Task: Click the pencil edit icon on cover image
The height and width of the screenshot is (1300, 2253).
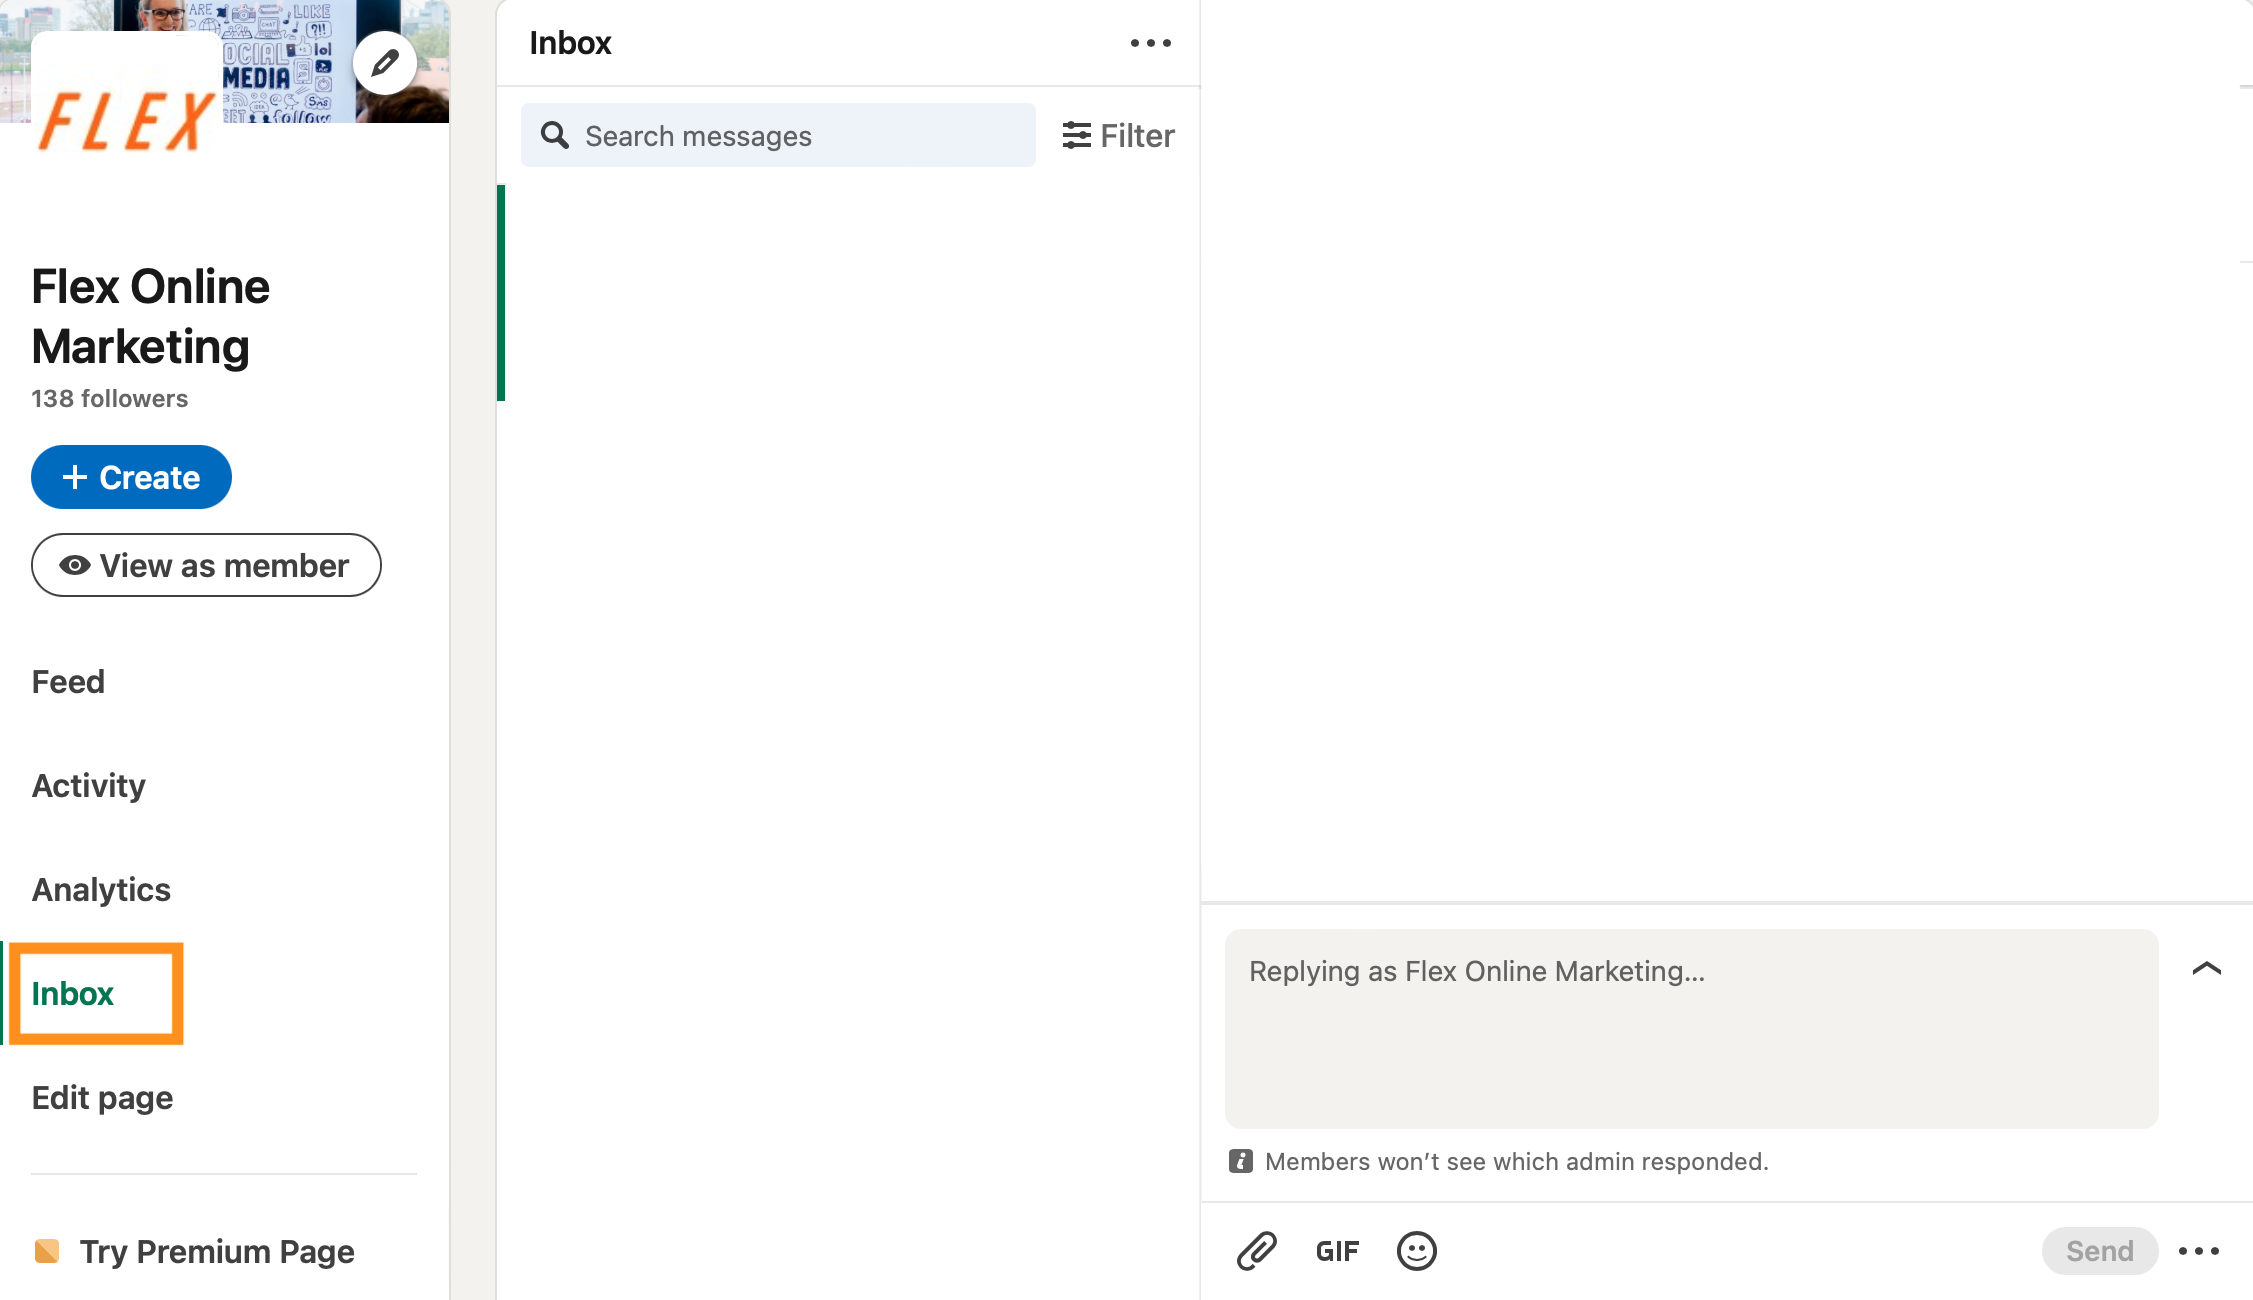Action: coord(385,63)
